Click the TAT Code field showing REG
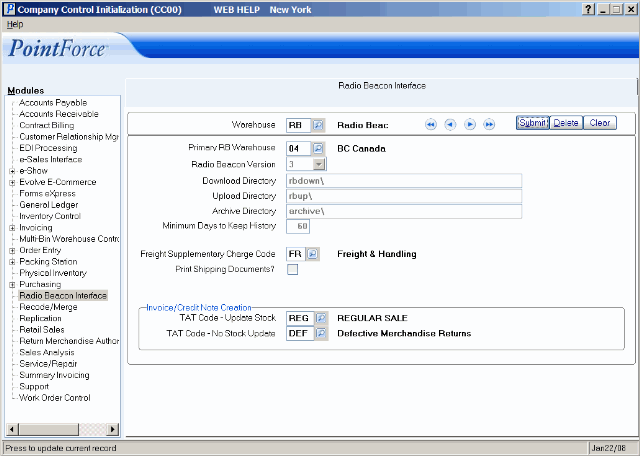 pos(300,318)
